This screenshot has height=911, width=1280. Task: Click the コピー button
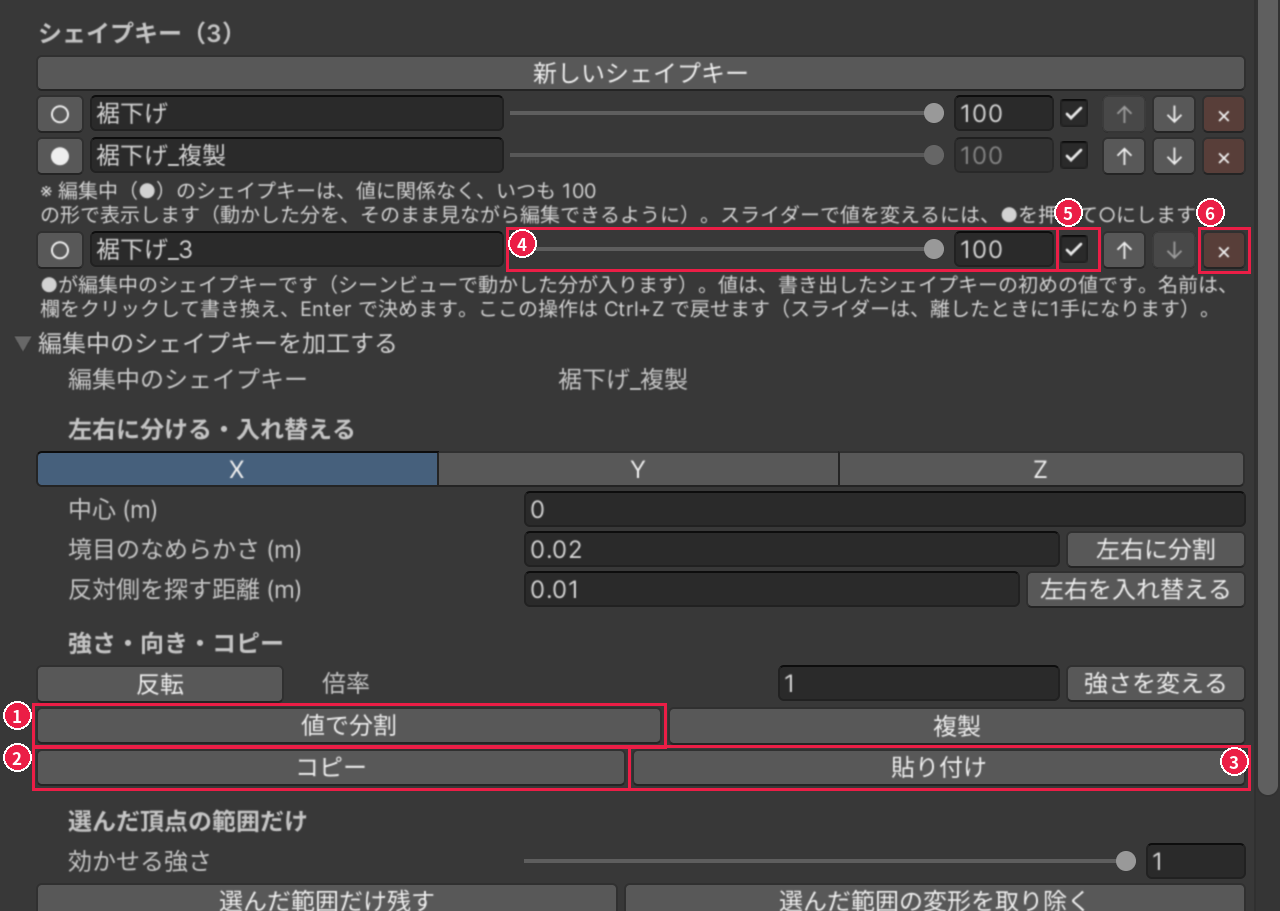(x=331, y=768)
